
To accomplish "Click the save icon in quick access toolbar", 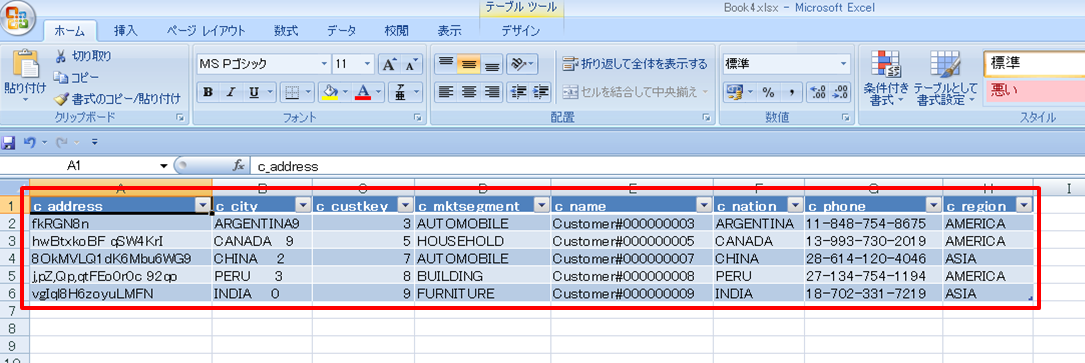I will coord(9,143).
